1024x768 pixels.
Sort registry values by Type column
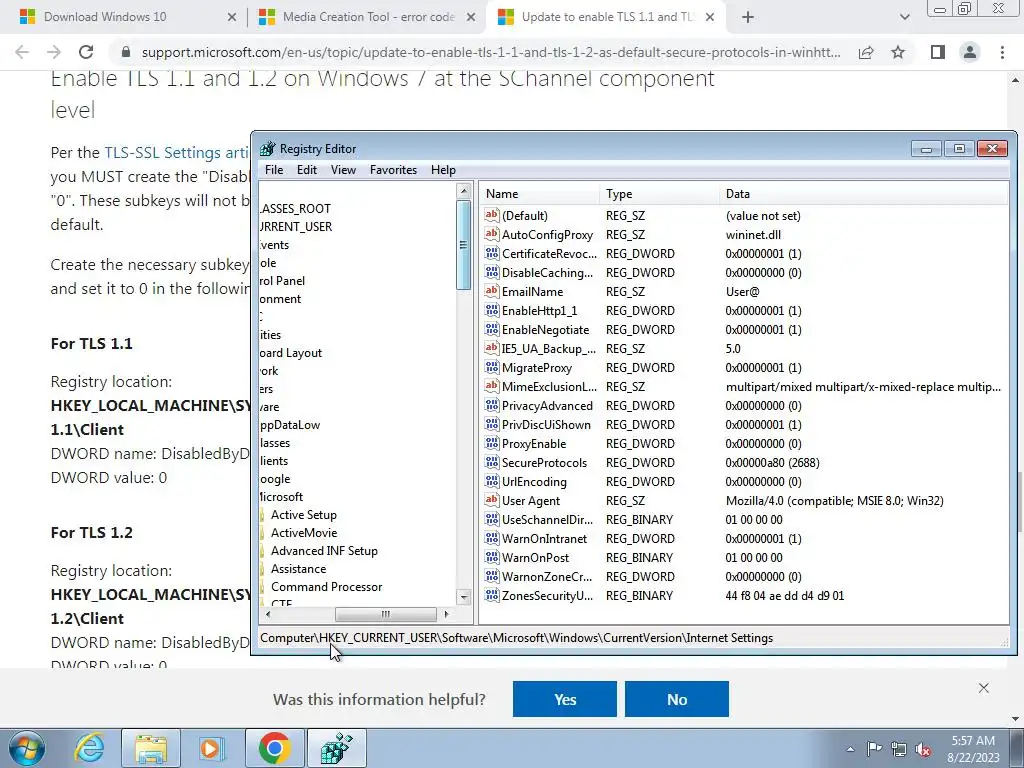659,194
